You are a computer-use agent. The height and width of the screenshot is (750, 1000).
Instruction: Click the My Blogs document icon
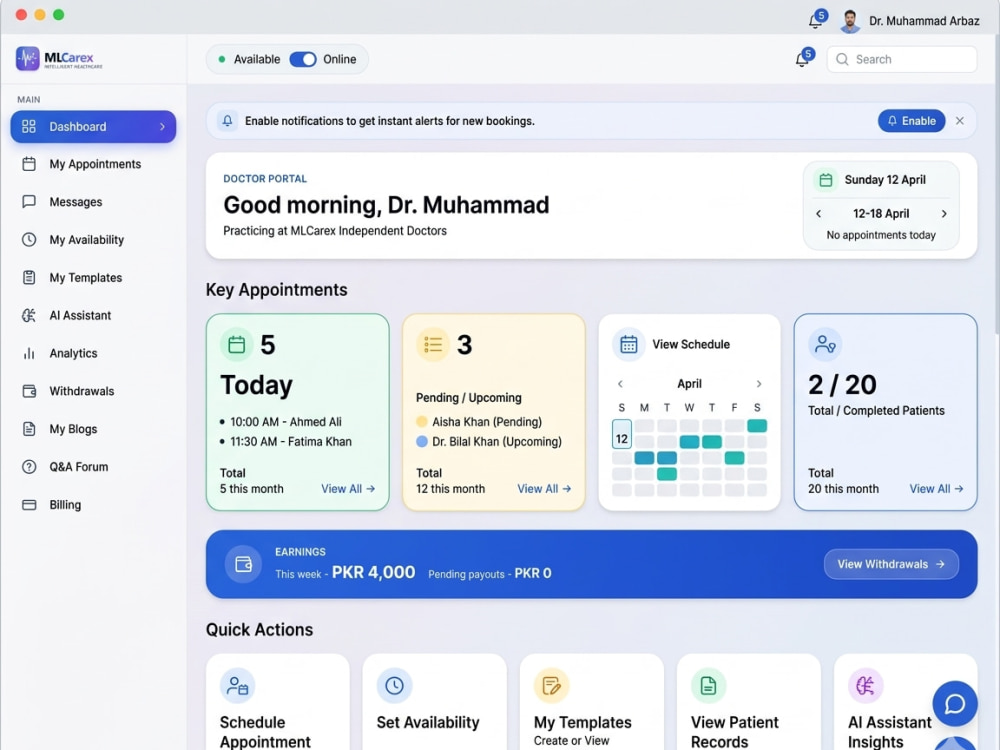tap(29, 429)
